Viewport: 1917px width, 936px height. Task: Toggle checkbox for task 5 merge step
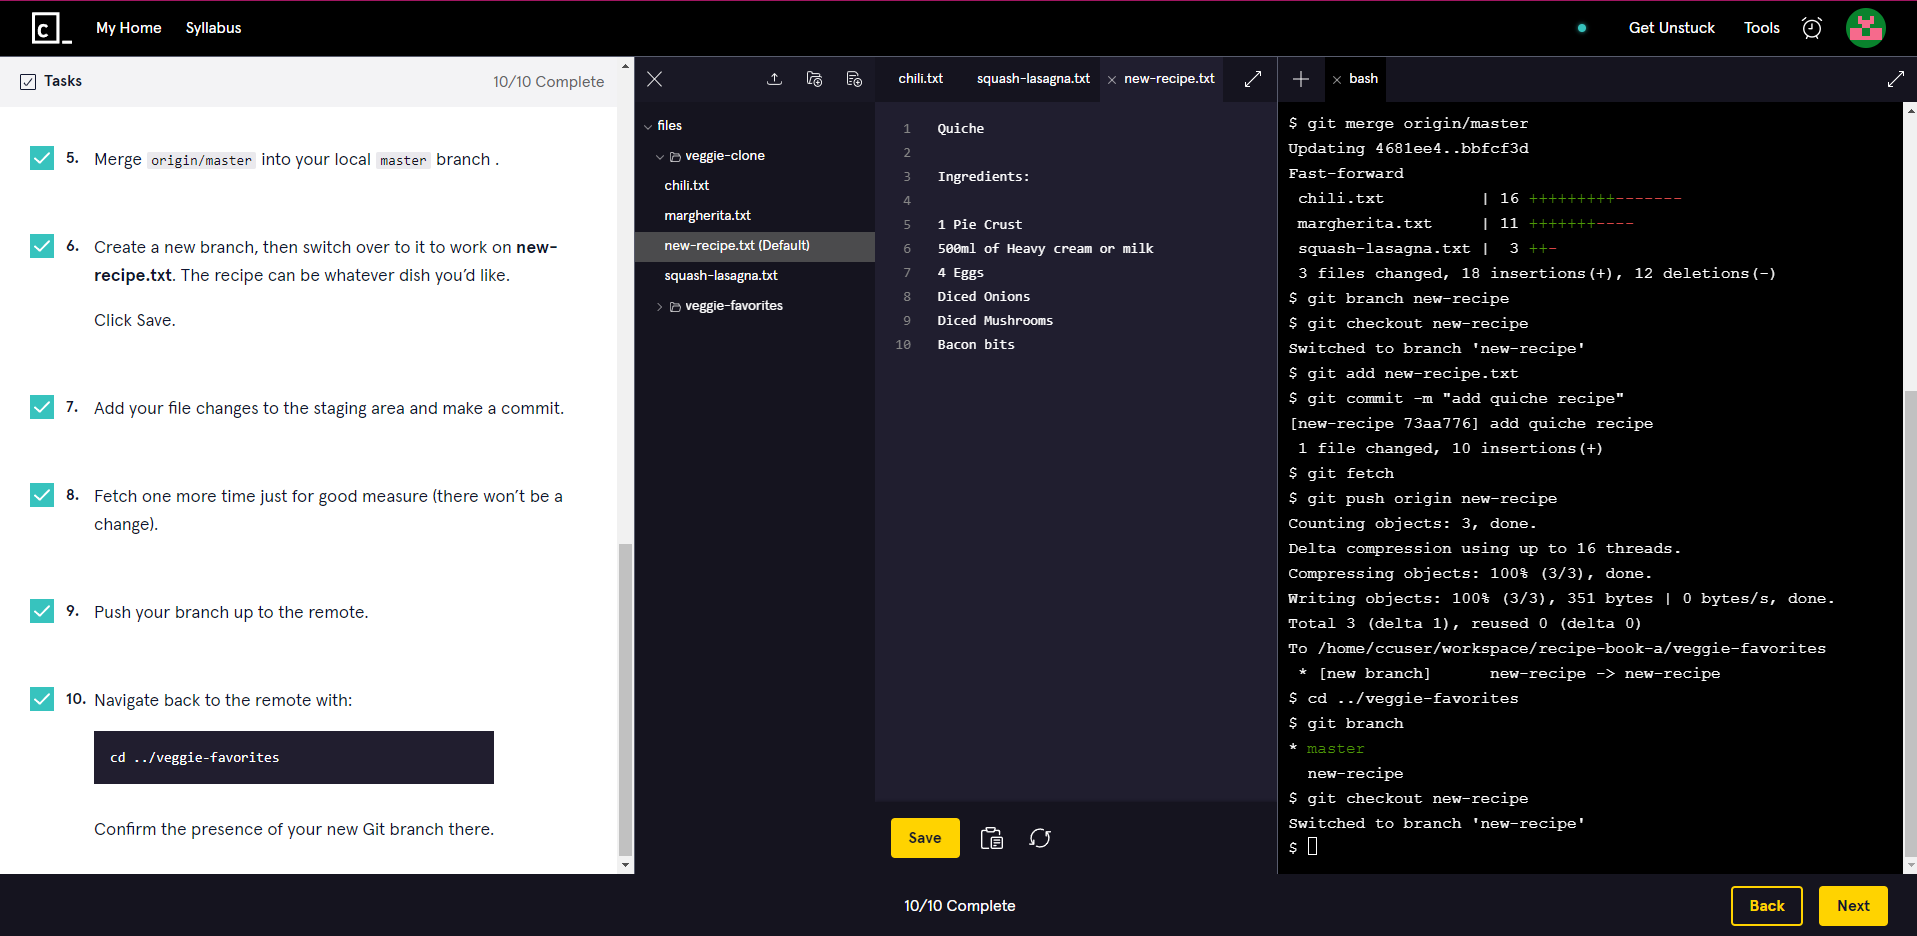coord(41,158)
